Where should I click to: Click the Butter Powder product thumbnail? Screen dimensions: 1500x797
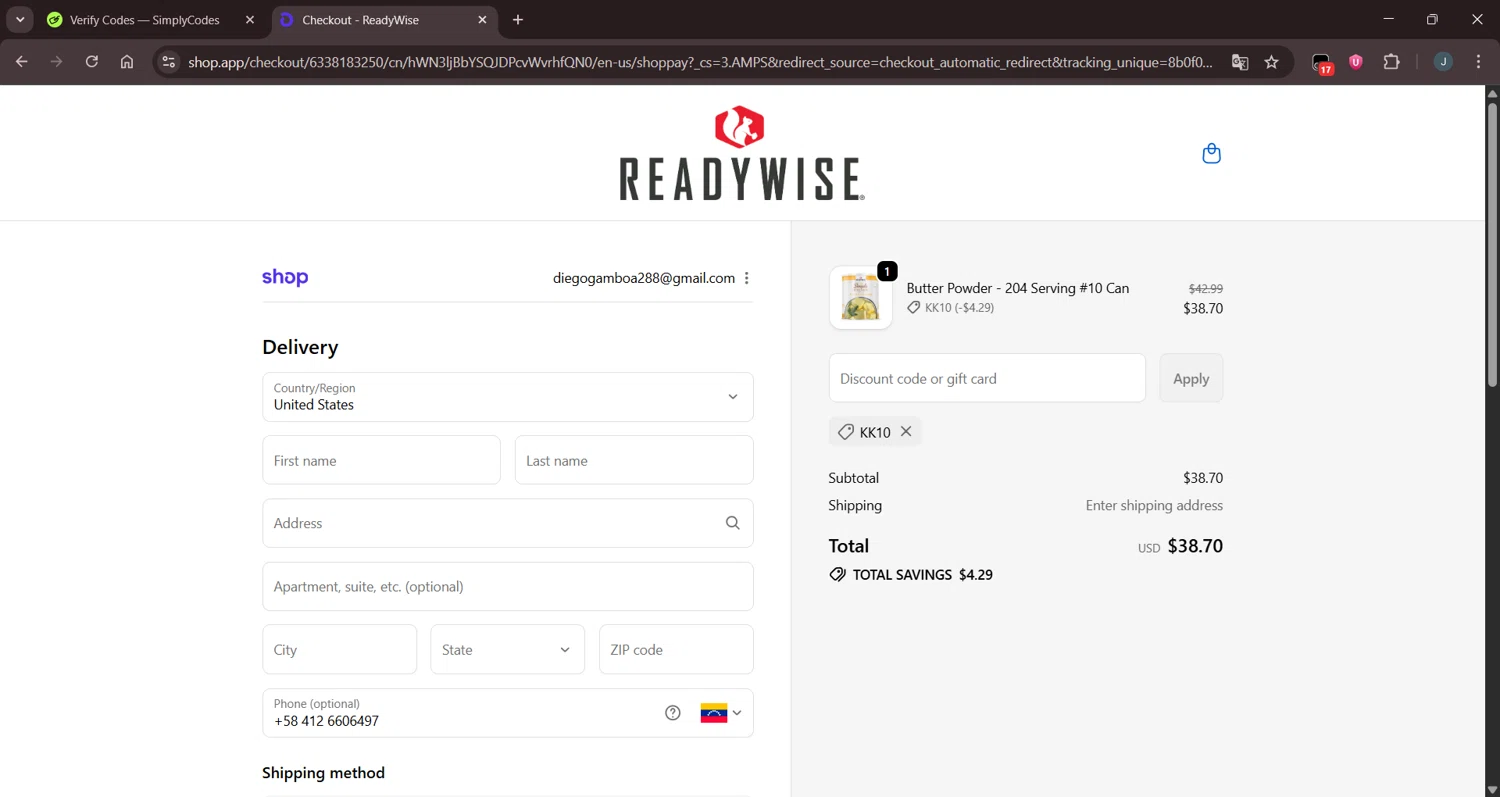click(x=861, y=298)
